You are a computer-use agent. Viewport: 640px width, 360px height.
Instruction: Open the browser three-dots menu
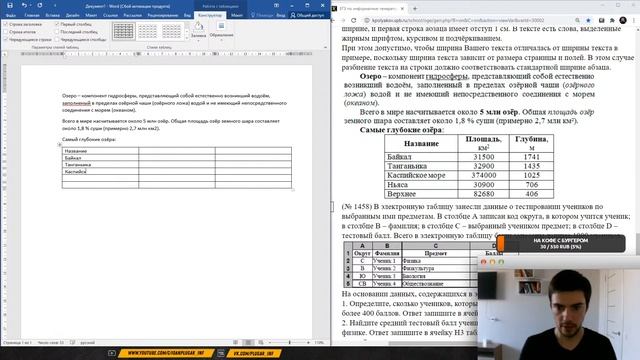point(634,20)
